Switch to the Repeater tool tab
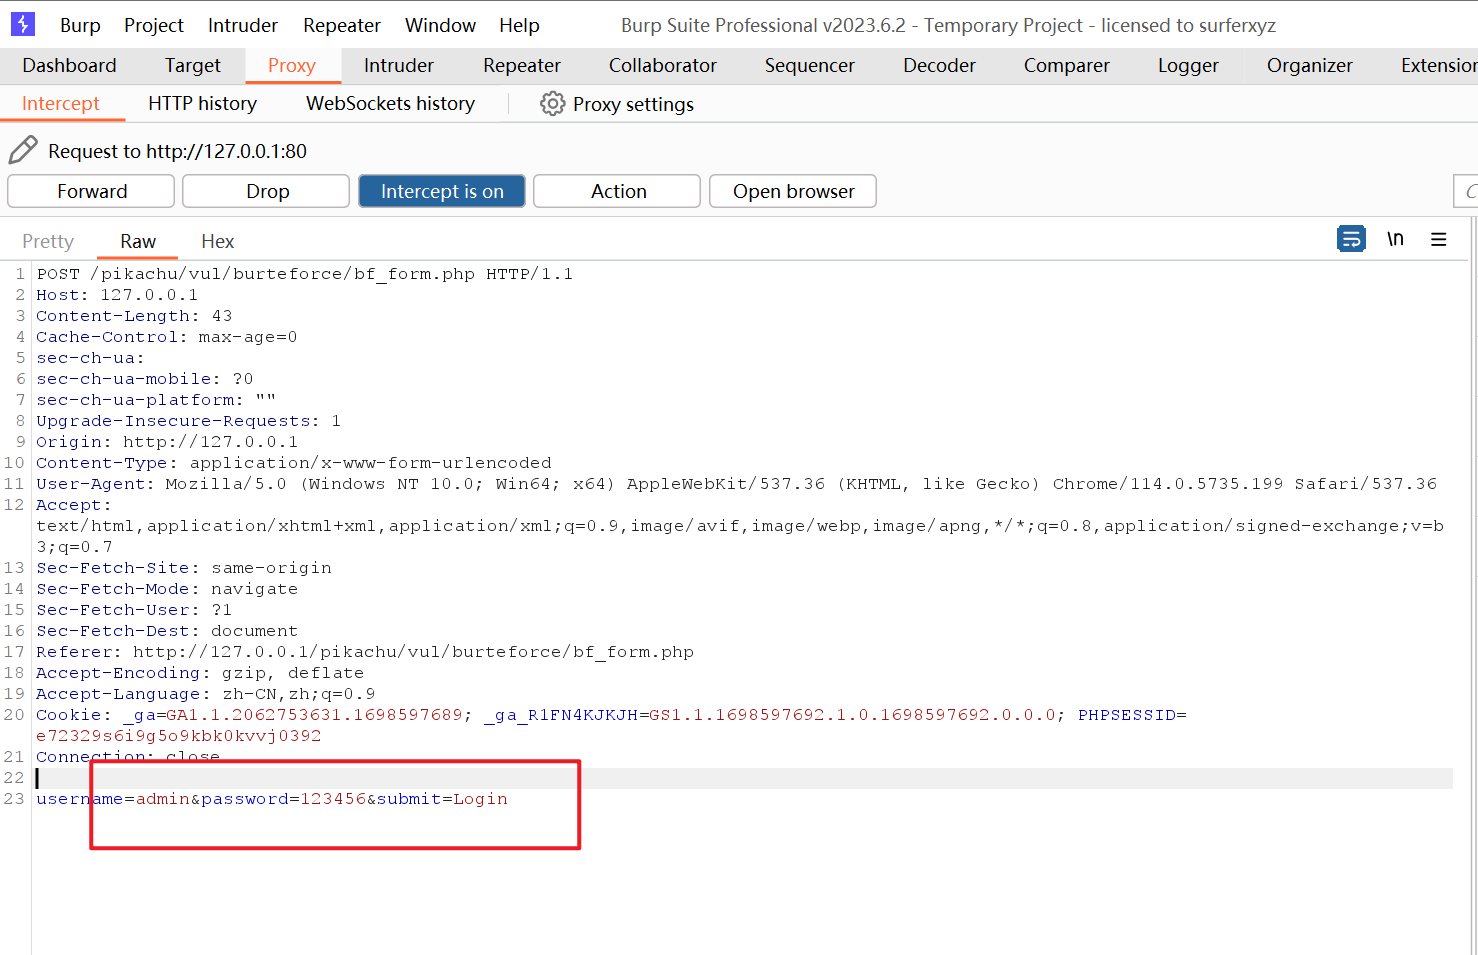 point(521,66)
